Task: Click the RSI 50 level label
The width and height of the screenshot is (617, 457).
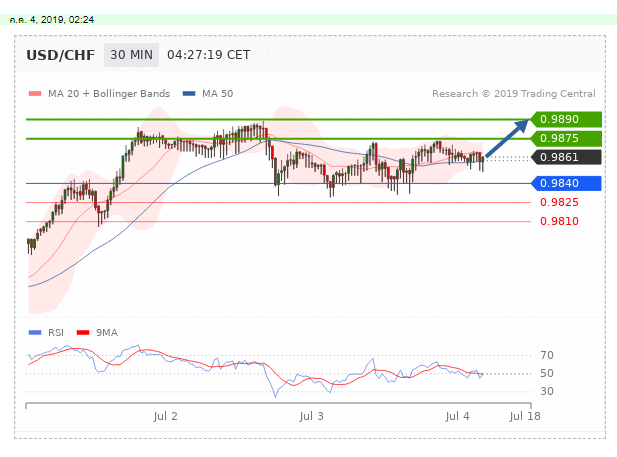Action: pos(547,373)
